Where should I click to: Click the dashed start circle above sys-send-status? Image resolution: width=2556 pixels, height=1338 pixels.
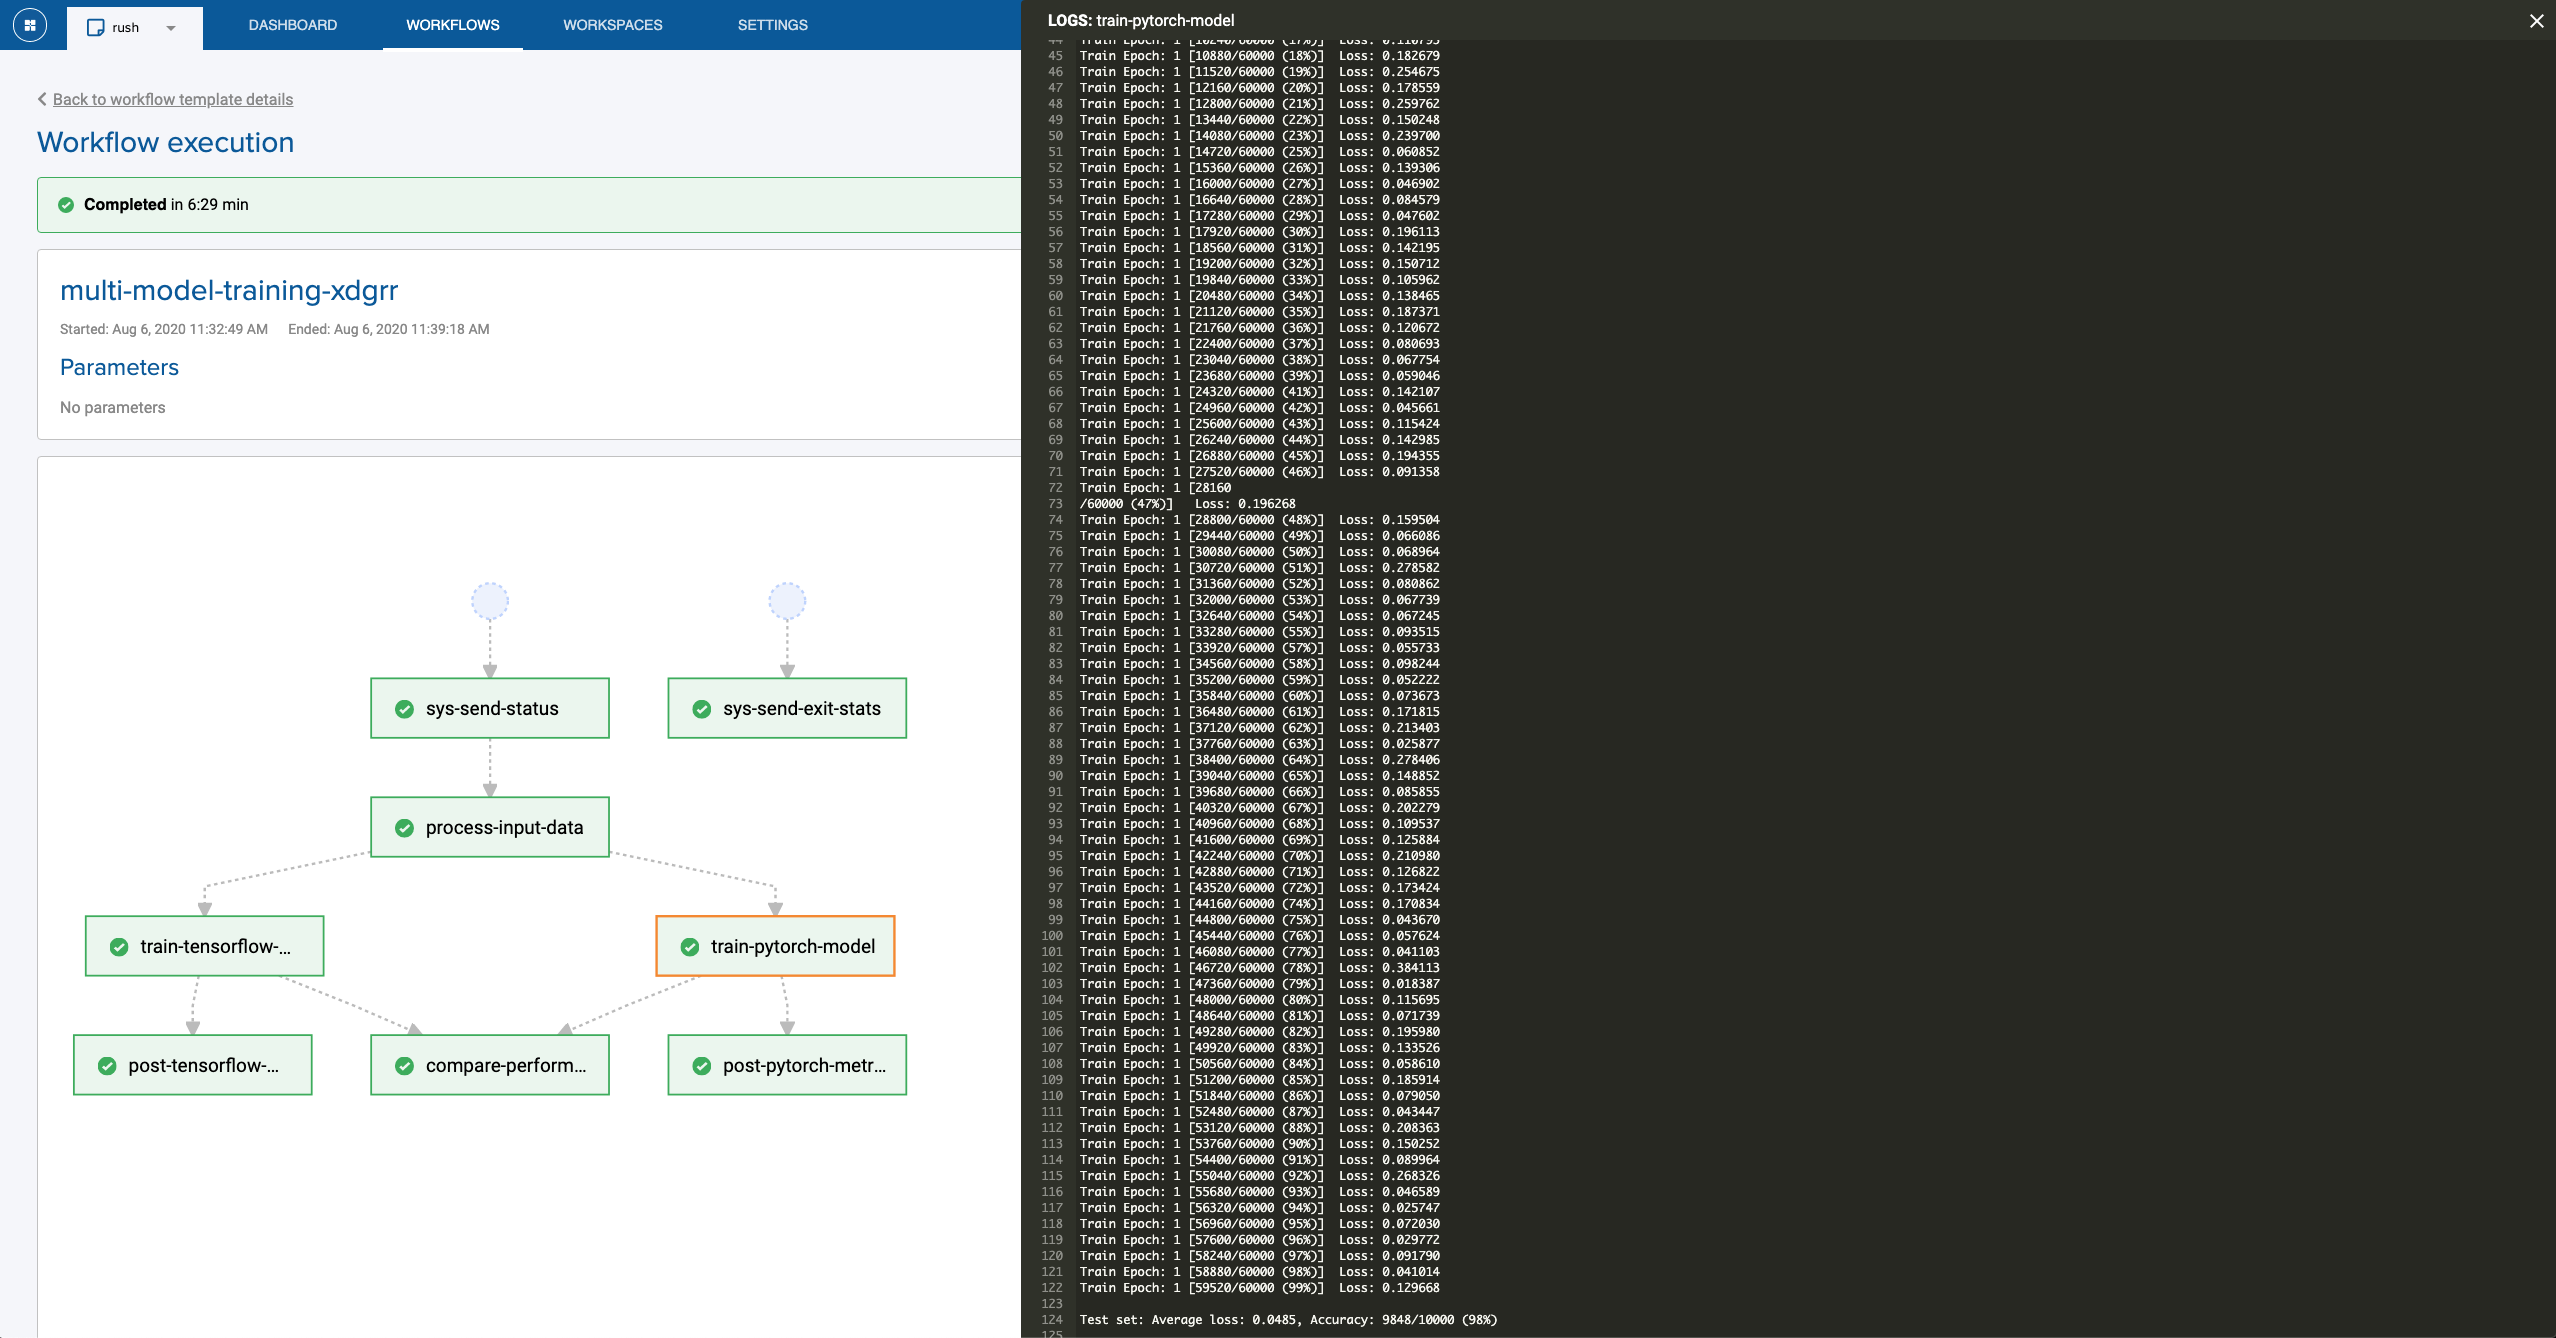click(490, 601)
